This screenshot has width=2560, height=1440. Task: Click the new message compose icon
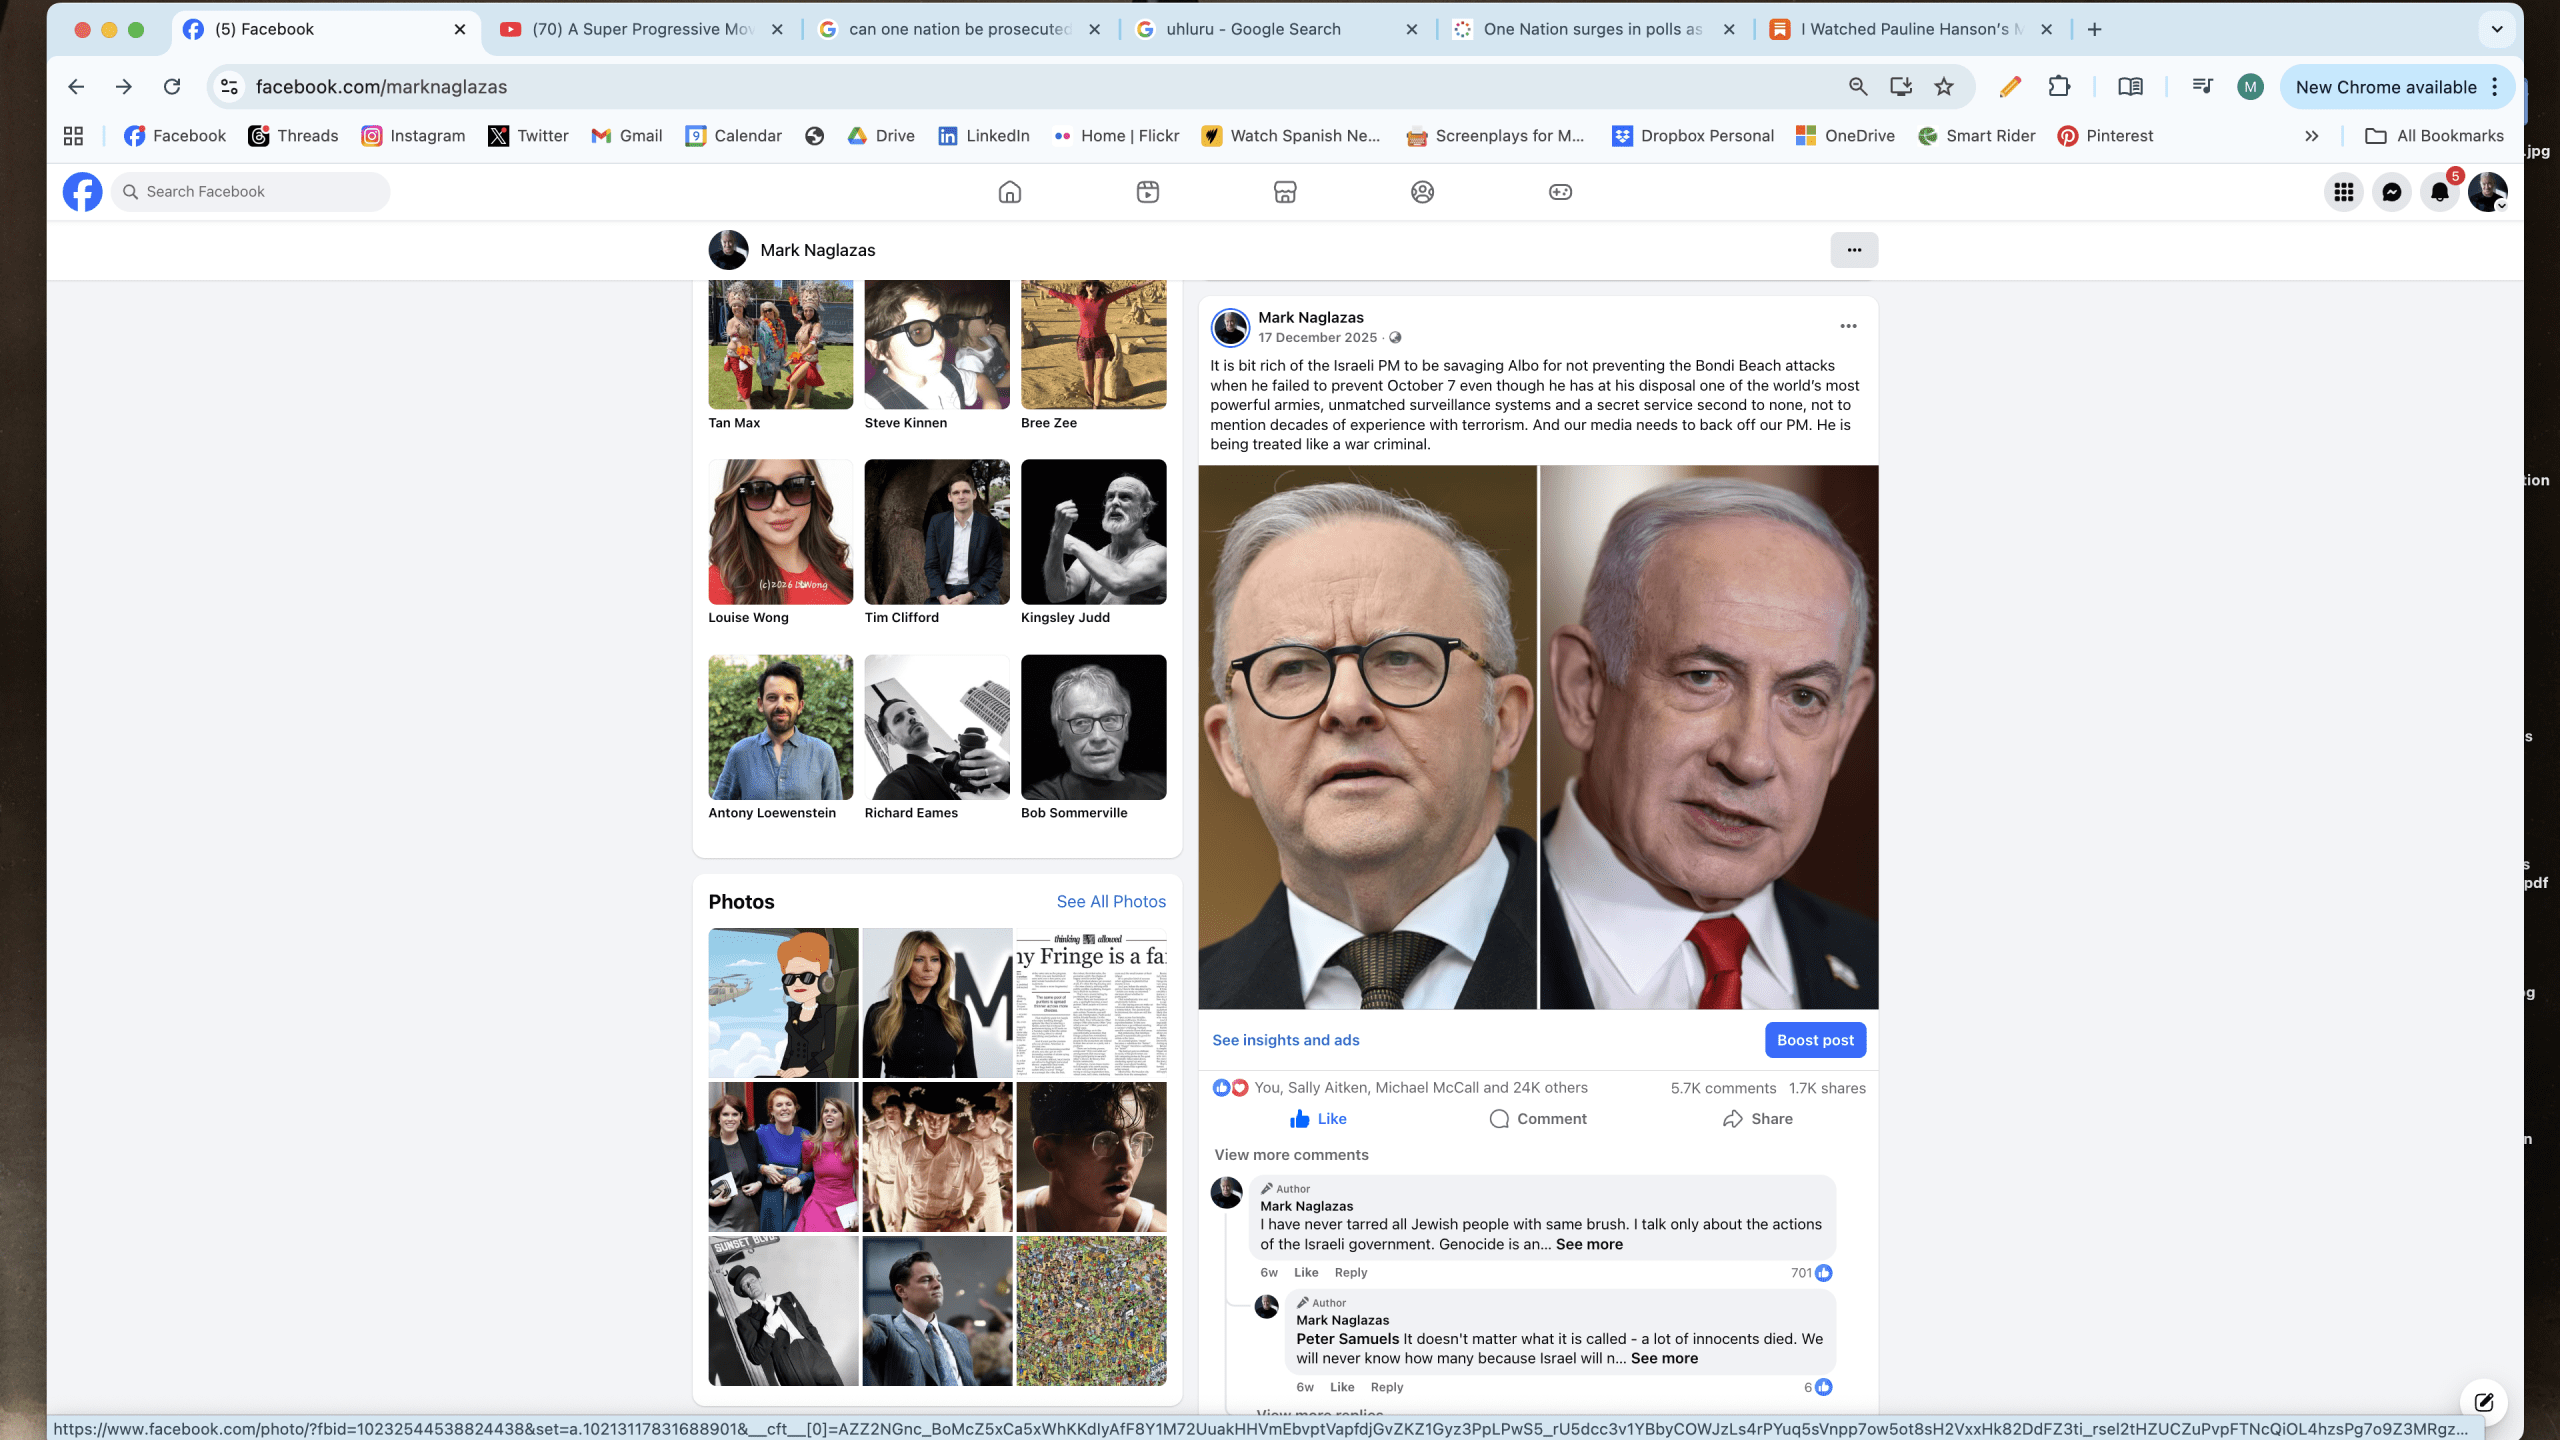coord(2484,1402)
